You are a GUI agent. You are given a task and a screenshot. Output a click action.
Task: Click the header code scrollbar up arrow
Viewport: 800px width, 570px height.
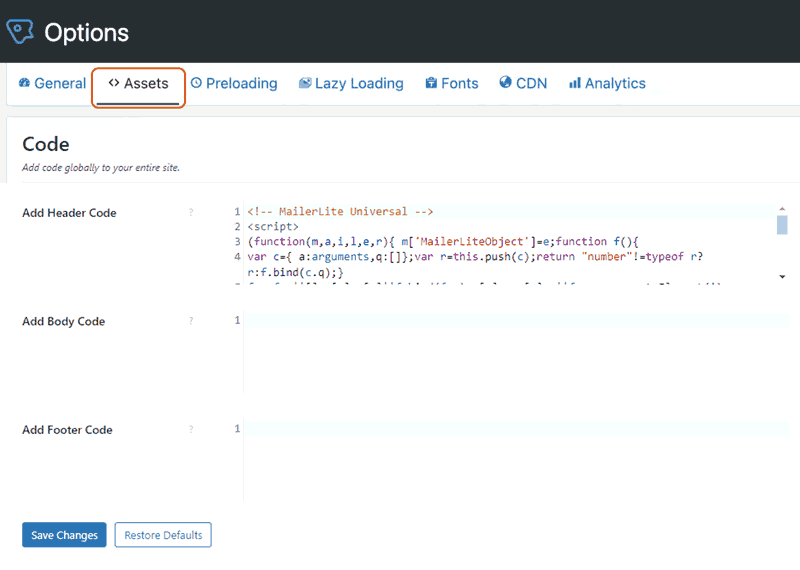781,208
